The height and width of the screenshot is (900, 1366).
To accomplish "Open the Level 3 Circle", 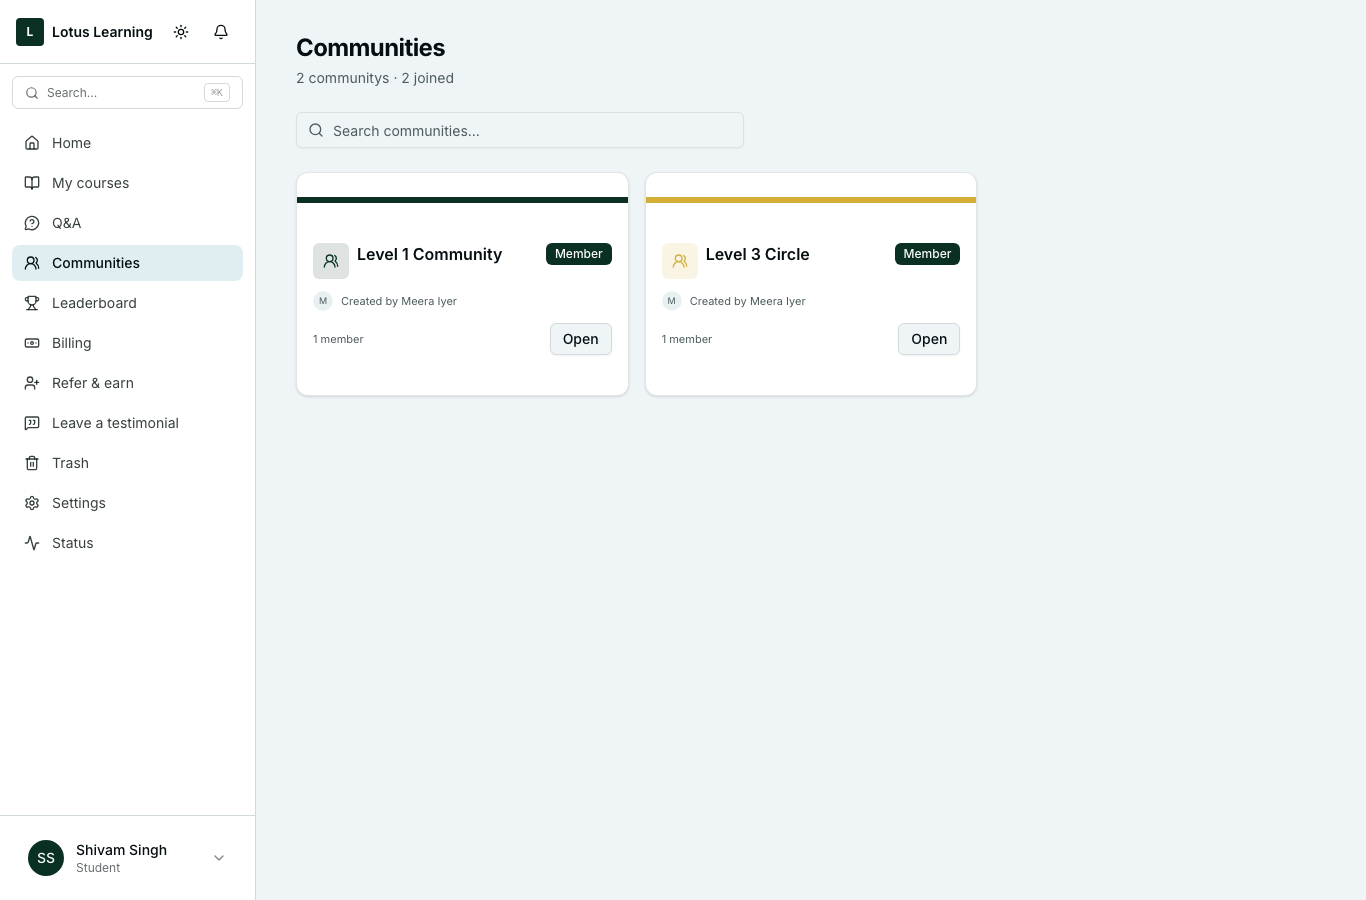I will (929, 339).
